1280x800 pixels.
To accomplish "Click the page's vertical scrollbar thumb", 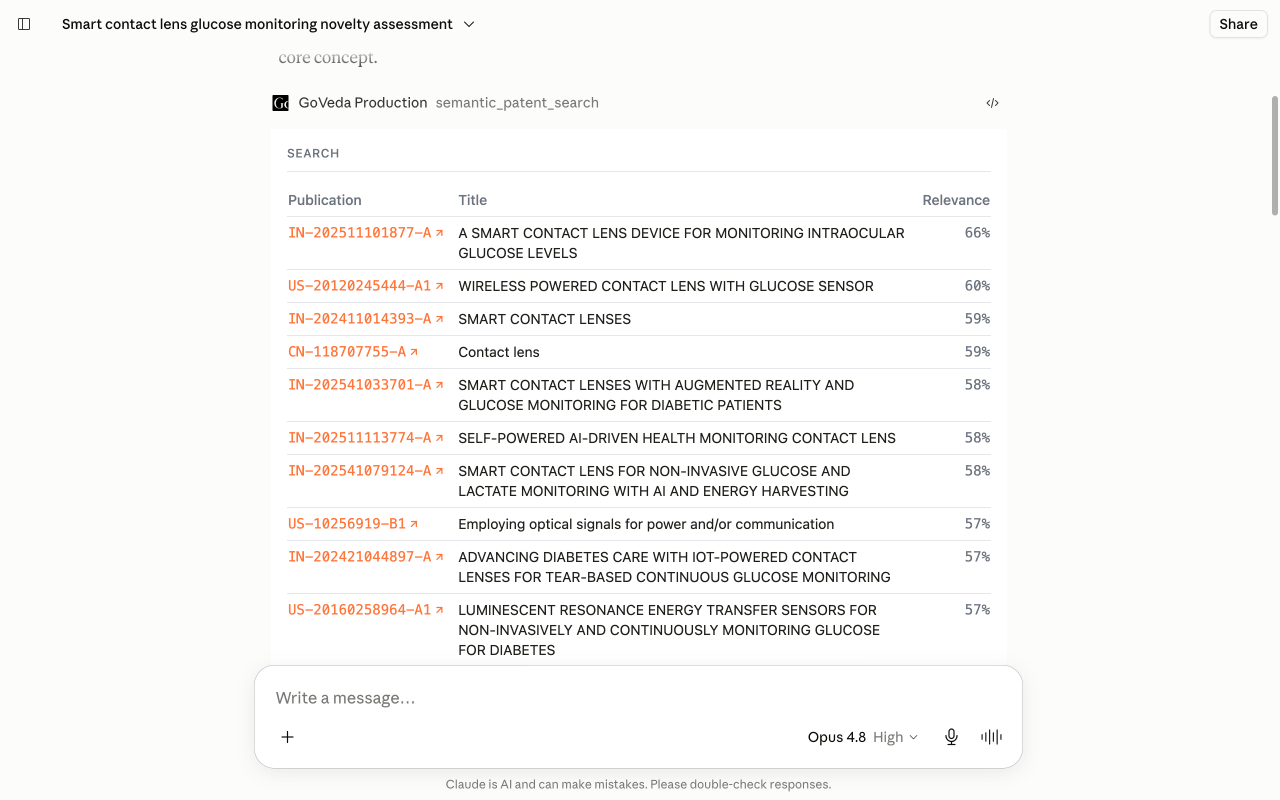I will (1274, 155).
